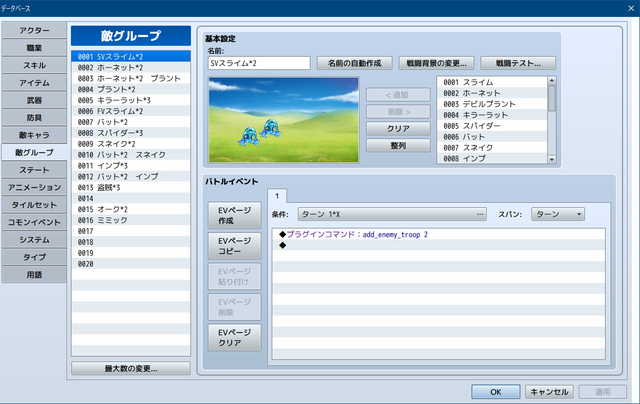Select the left slime in battle preview
640x404 pixels.
point(249,136)
